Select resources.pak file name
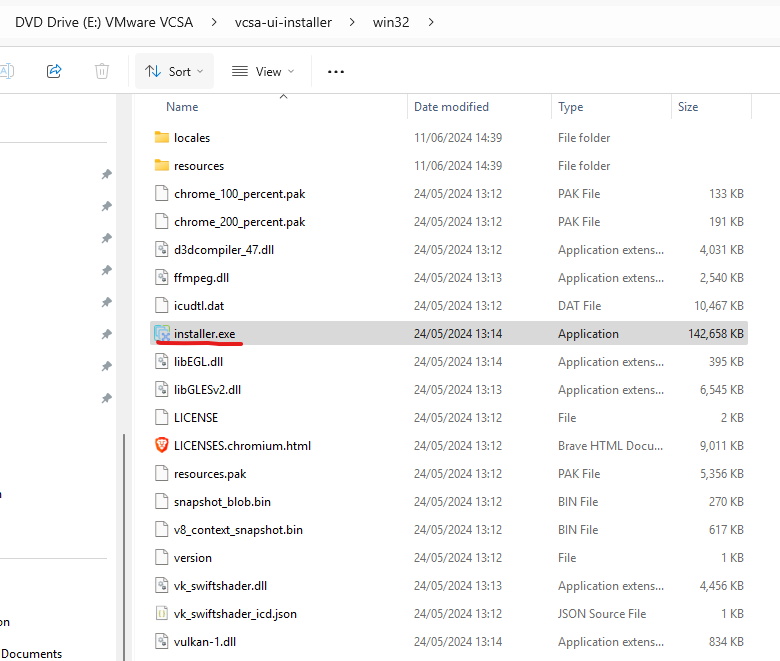Image resolution: width=780 pixels, height=661 pixels. click(x=210, y=473)
